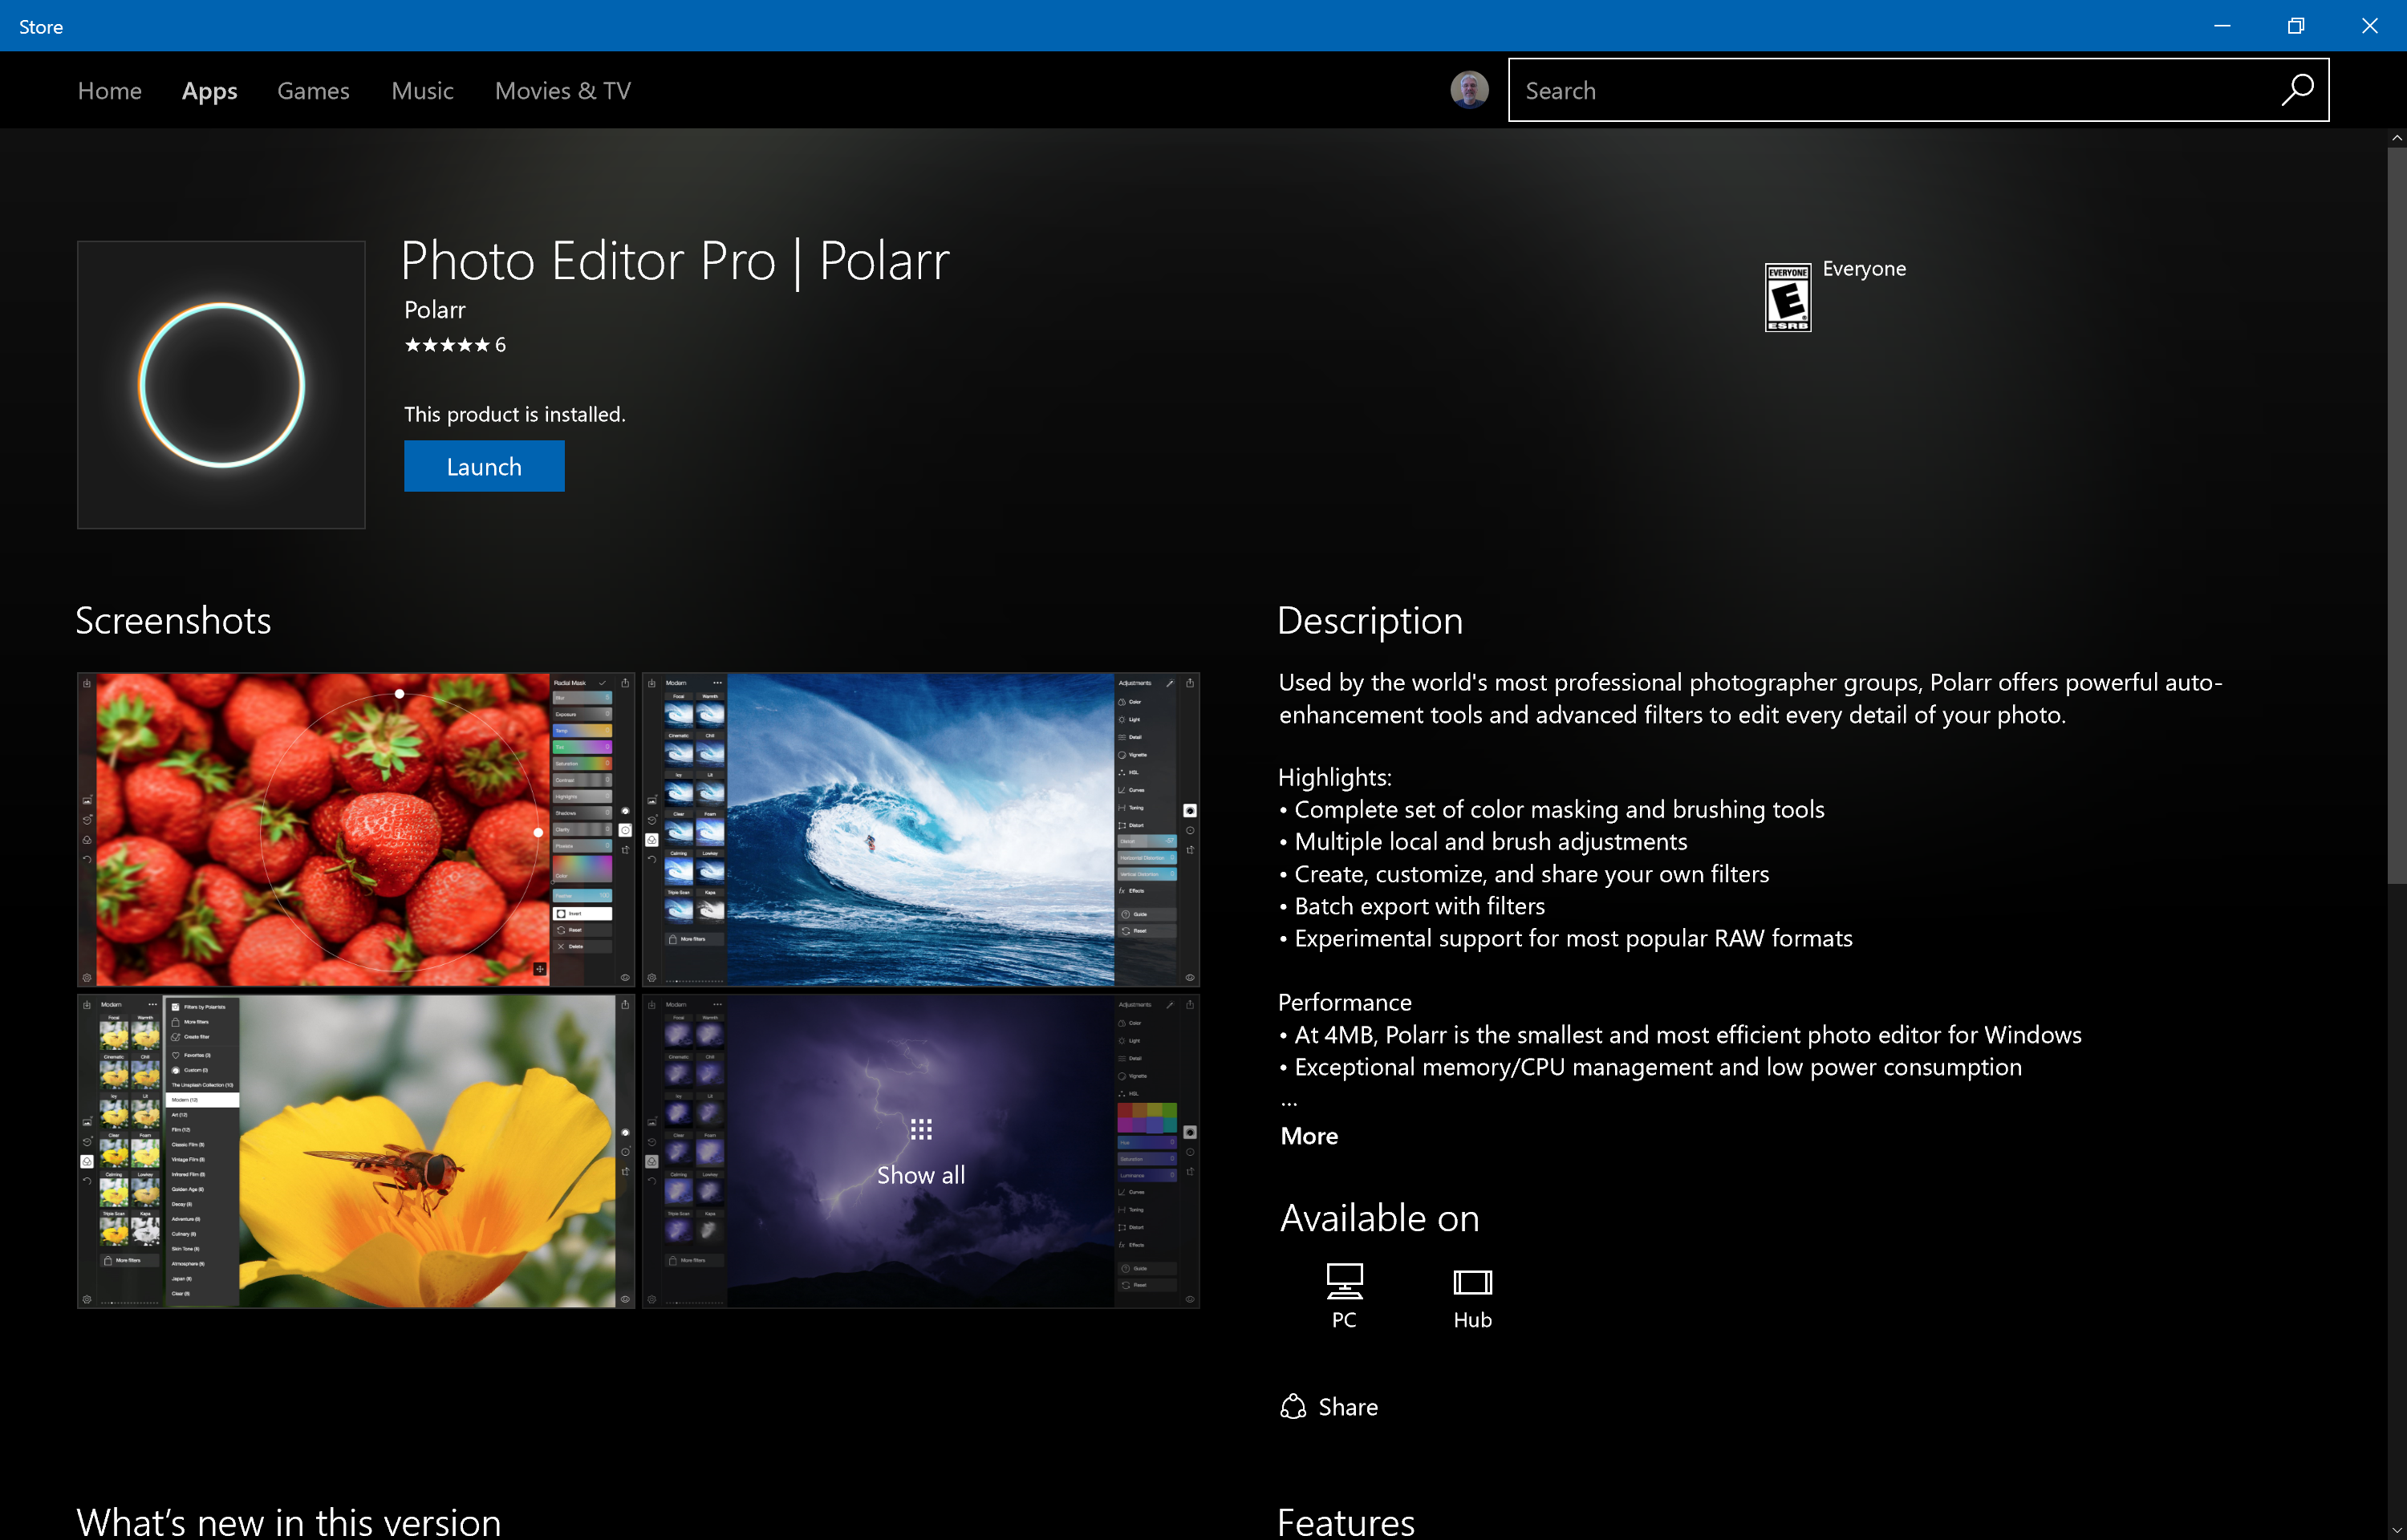Click the Share icon
Image resolution: width=2407 pixels, height=1540 pixels.
(x=1293, y=1406)
